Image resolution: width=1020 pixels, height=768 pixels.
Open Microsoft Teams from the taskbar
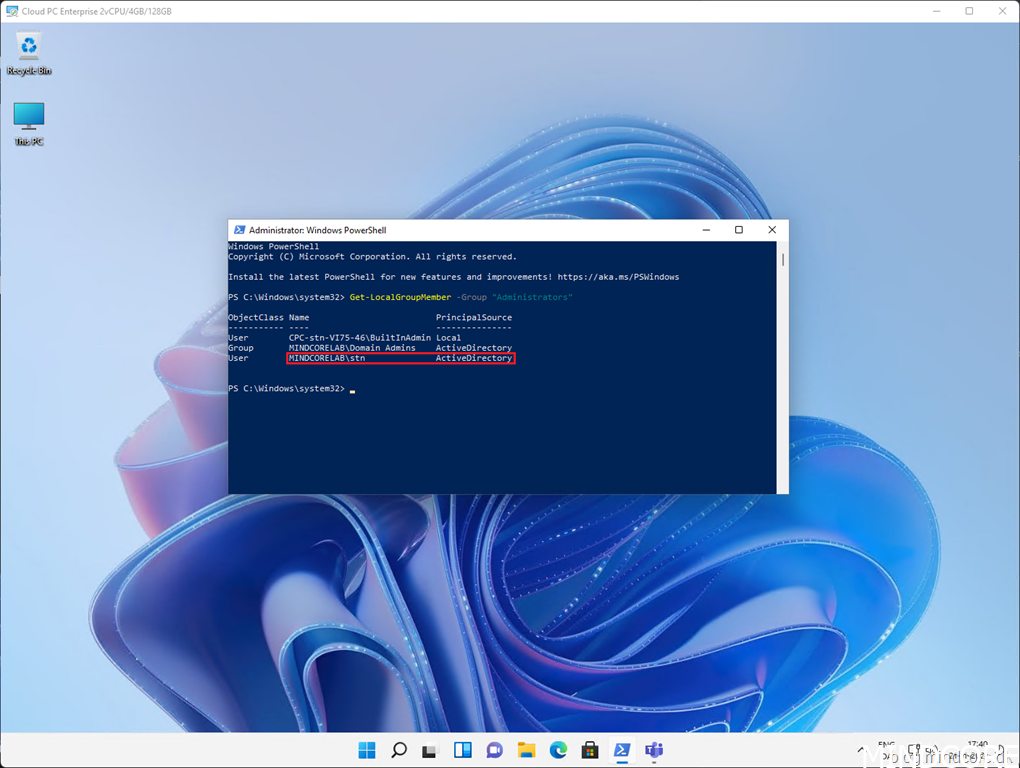point(654,749)
